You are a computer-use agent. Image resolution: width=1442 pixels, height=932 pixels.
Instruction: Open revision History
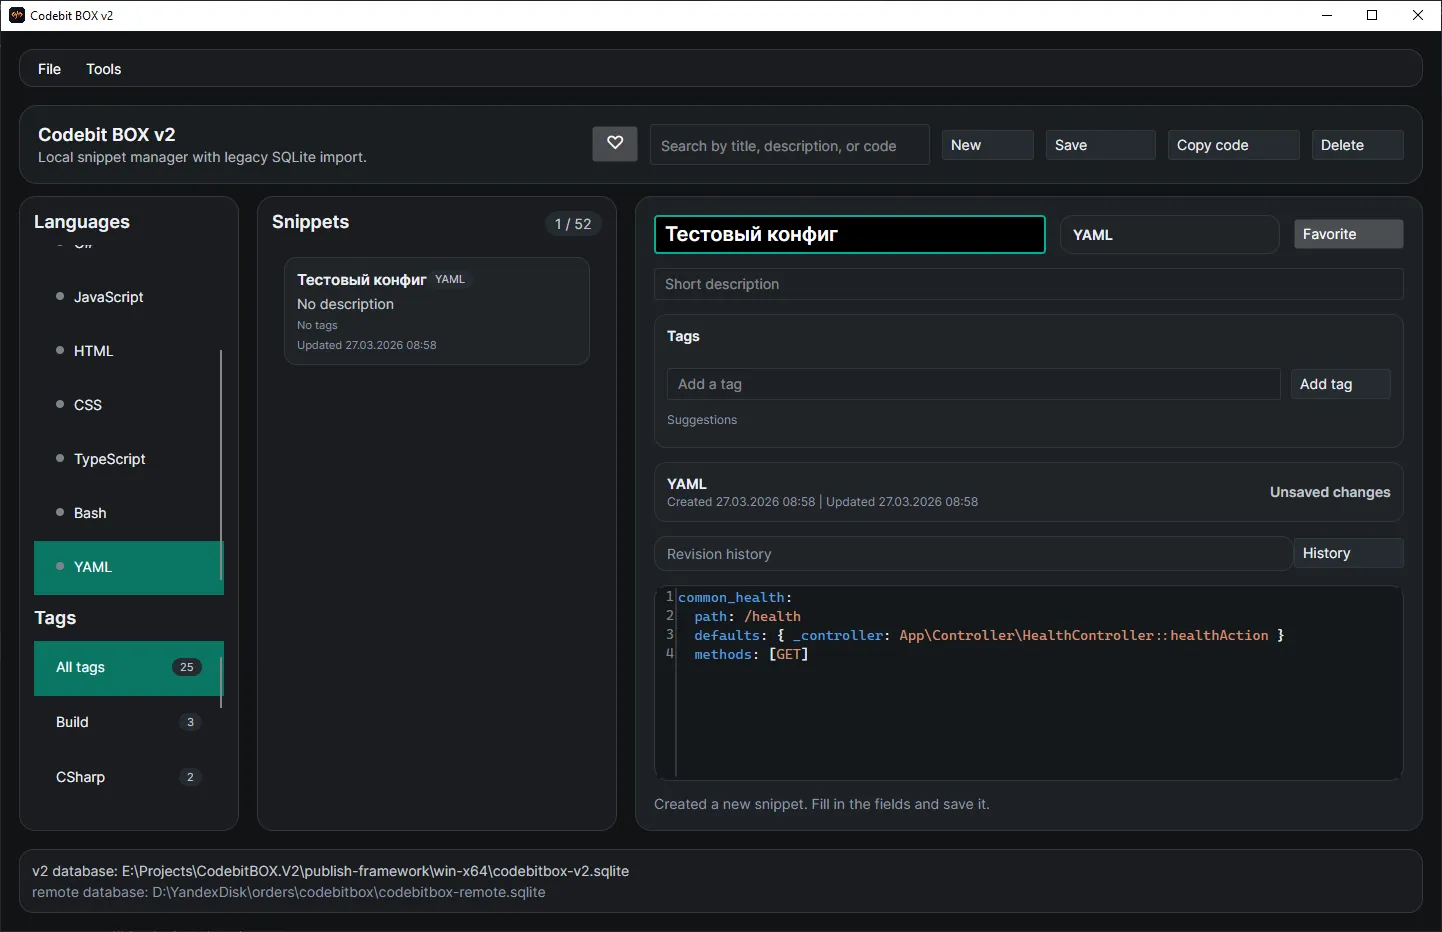click(1347, 553)
